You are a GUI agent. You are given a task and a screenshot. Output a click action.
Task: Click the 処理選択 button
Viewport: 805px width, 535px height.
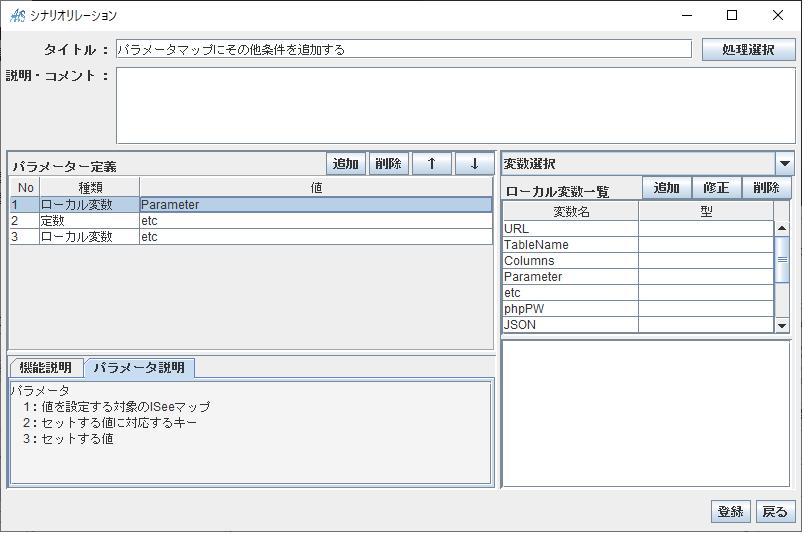coord(748,50)
